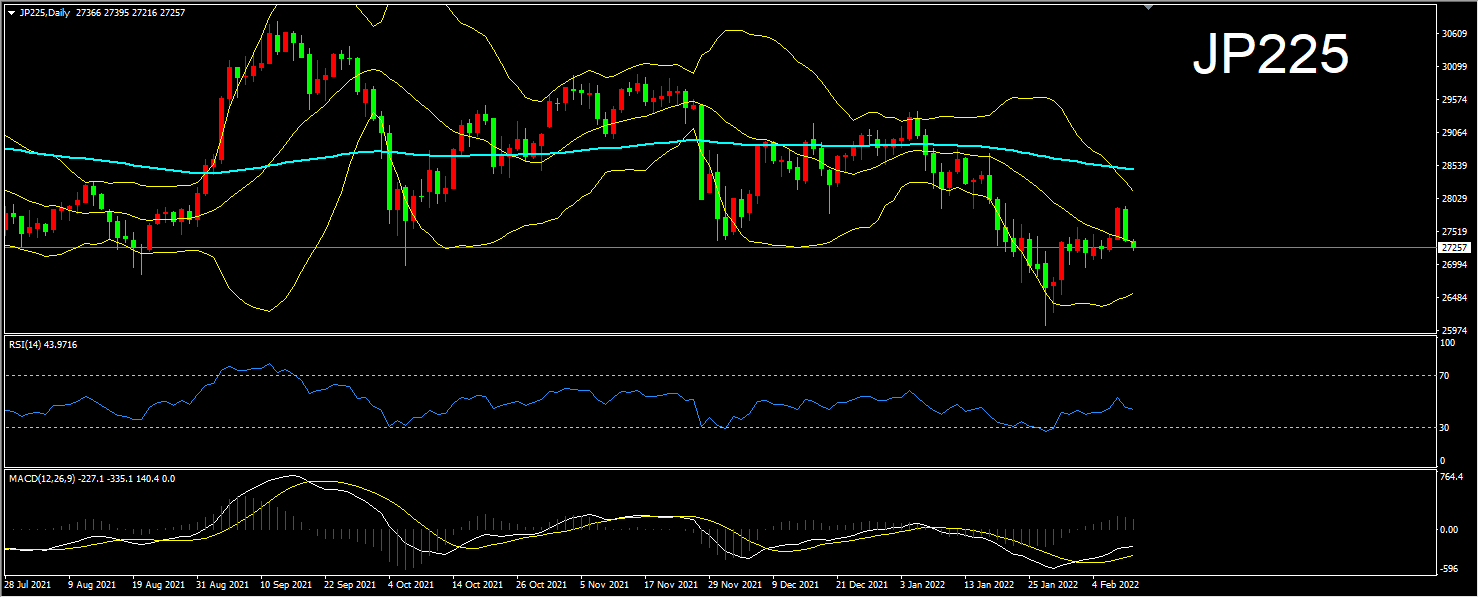The image size is (1479, 598).
Task: Click the large JP225 text label
Action: click(1270, 54)
